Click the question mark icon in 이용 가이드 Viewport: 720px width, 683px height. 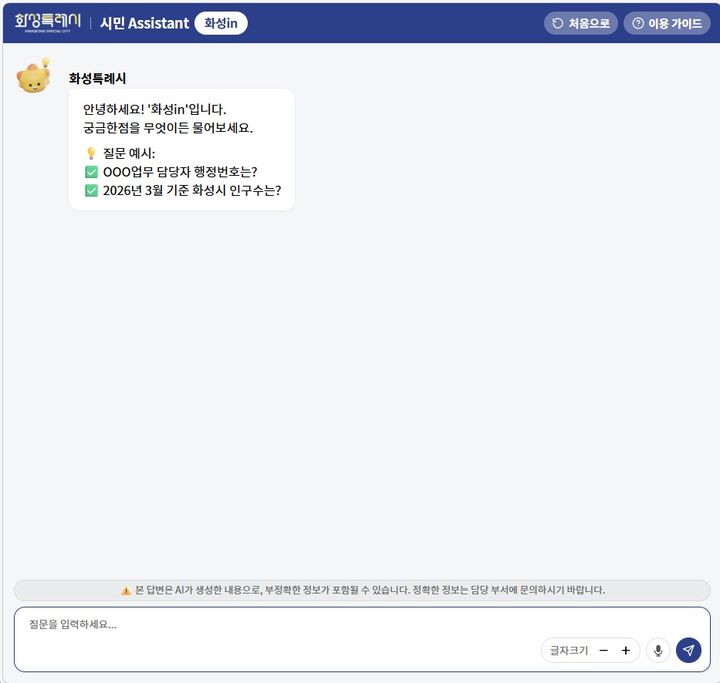tap(638, 23)
